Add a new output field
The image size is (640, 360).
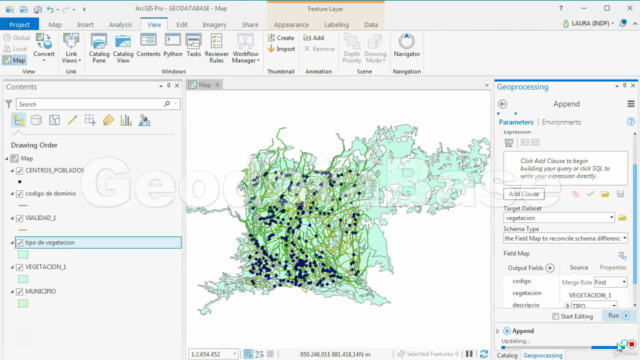[x=550, y=268]
